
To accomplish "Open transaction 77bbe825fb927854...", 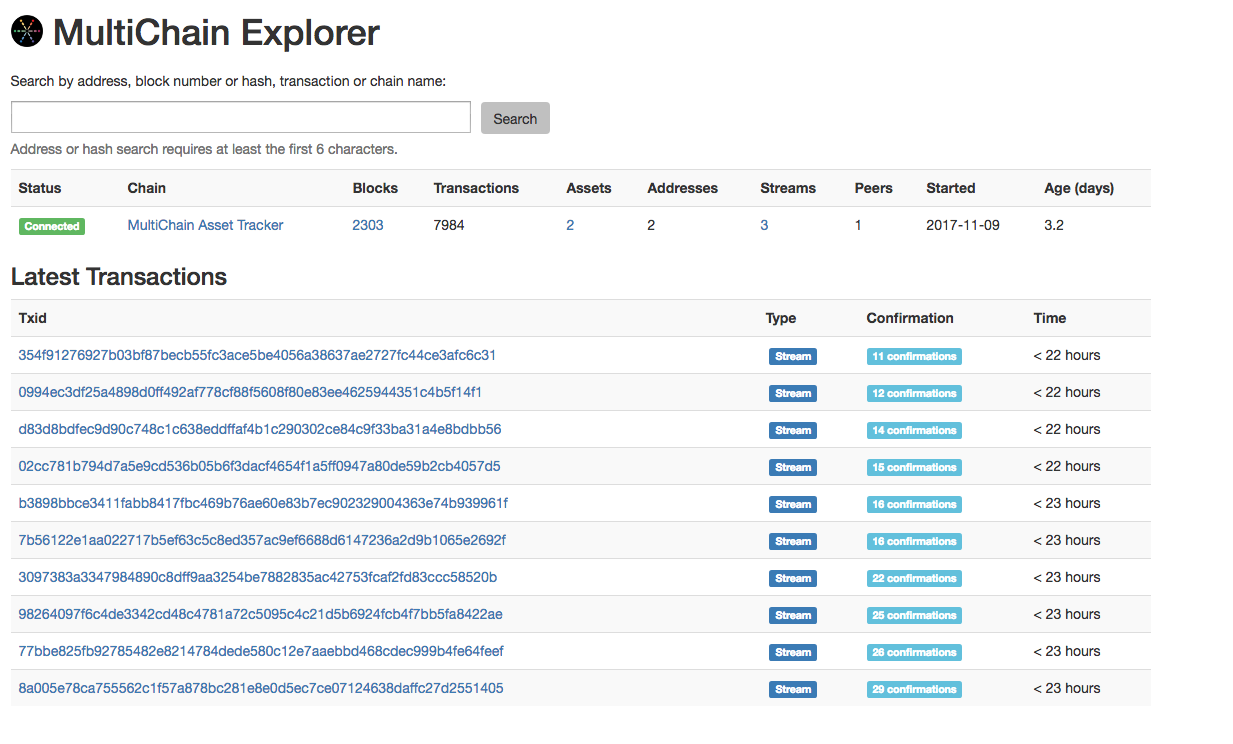I will click(x=261, y=651).
